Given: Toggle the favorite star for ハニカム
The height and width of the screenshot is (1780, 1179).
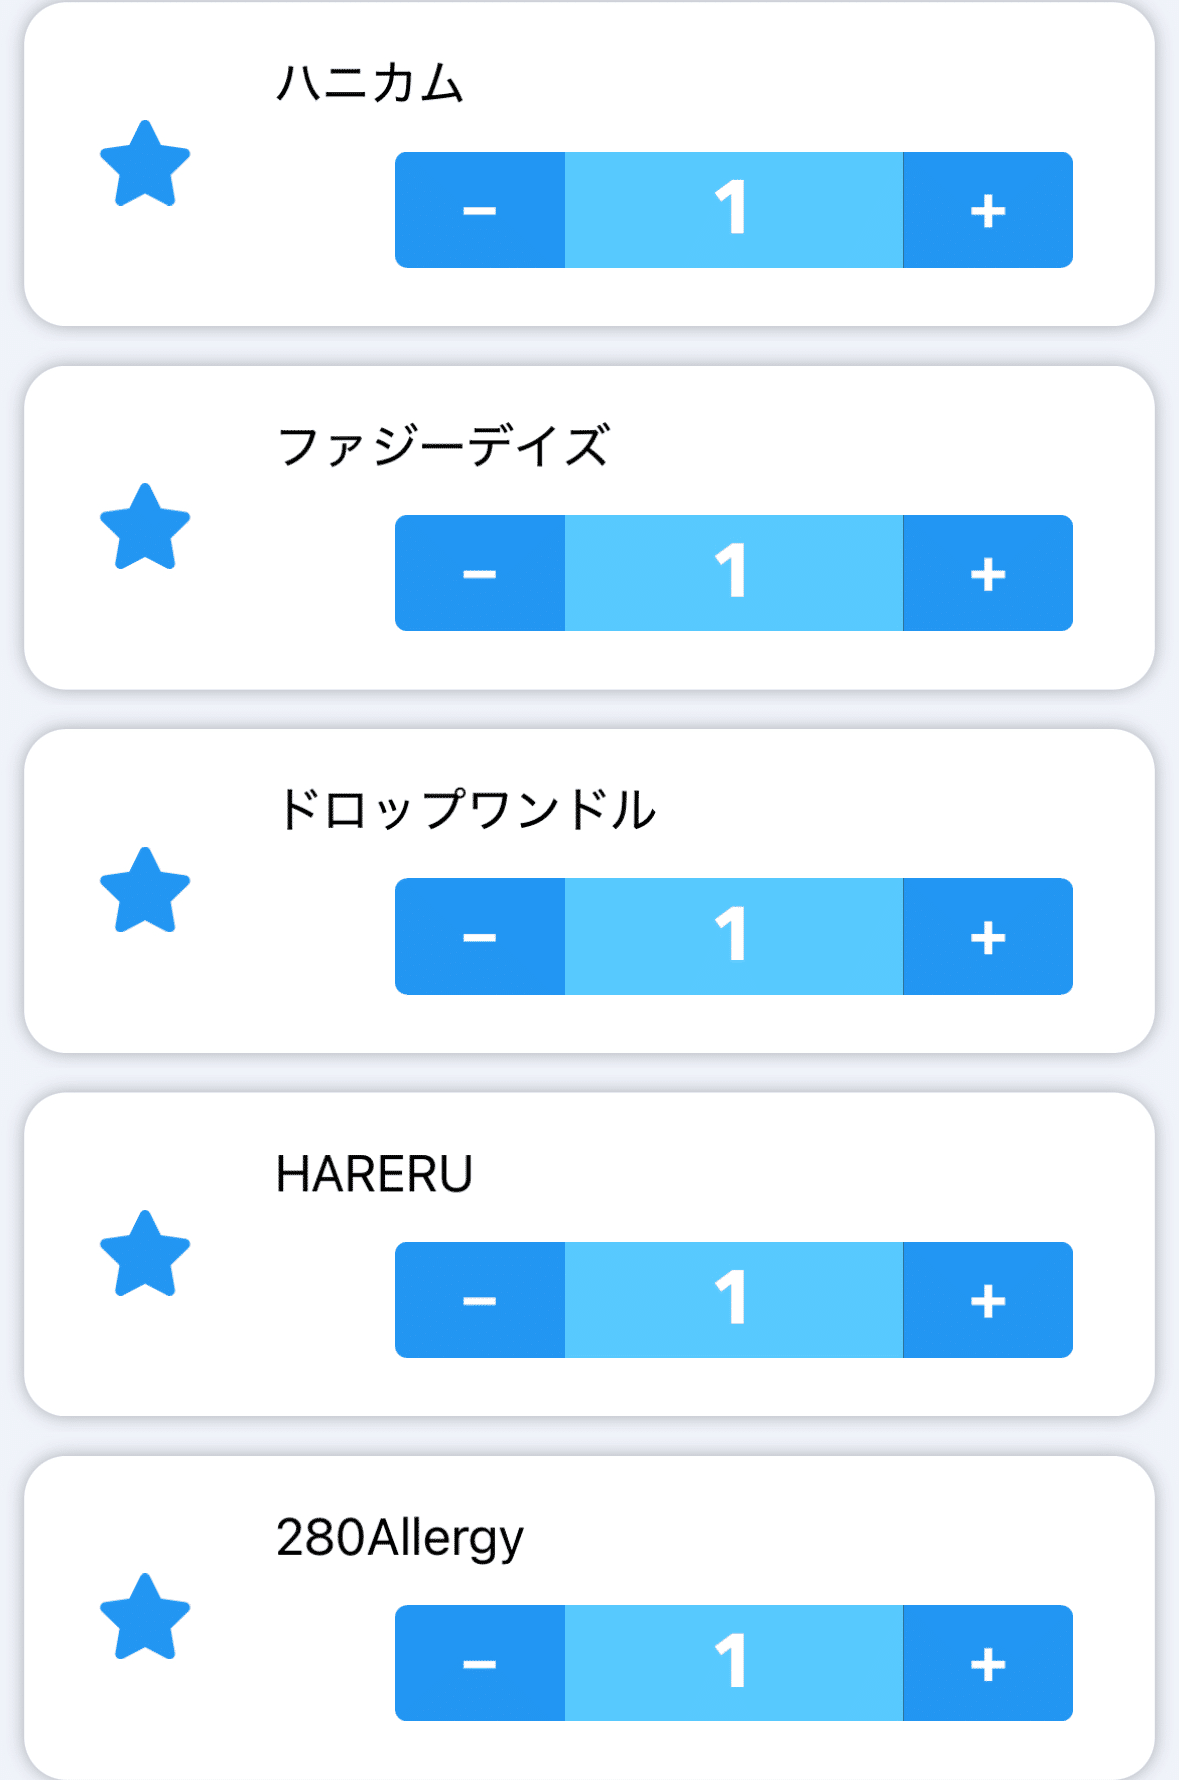Looking at the screenshot, I should [x=145, y=165].
